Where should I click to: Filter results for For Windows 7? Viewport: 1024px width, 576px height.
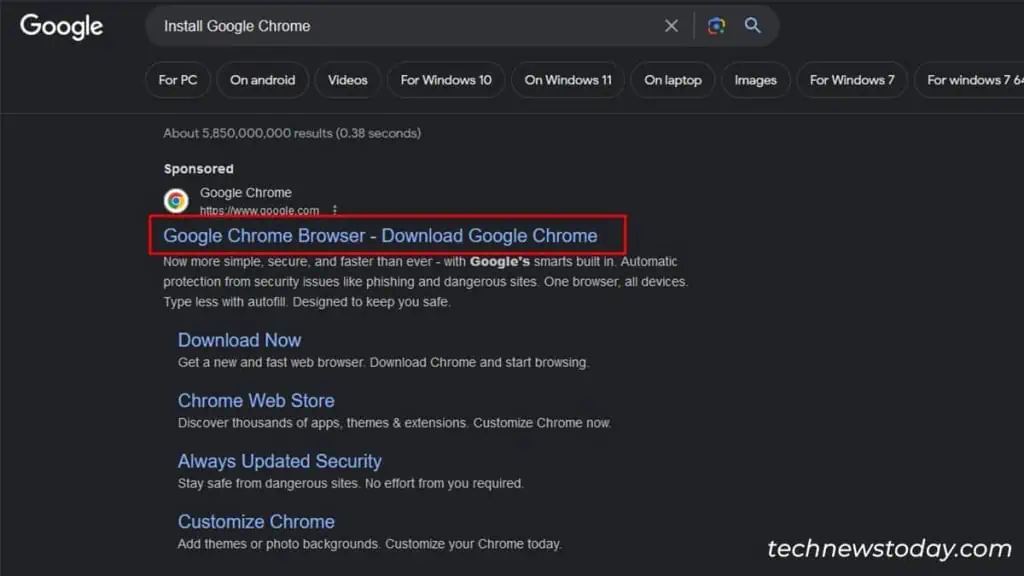[852, 79]
